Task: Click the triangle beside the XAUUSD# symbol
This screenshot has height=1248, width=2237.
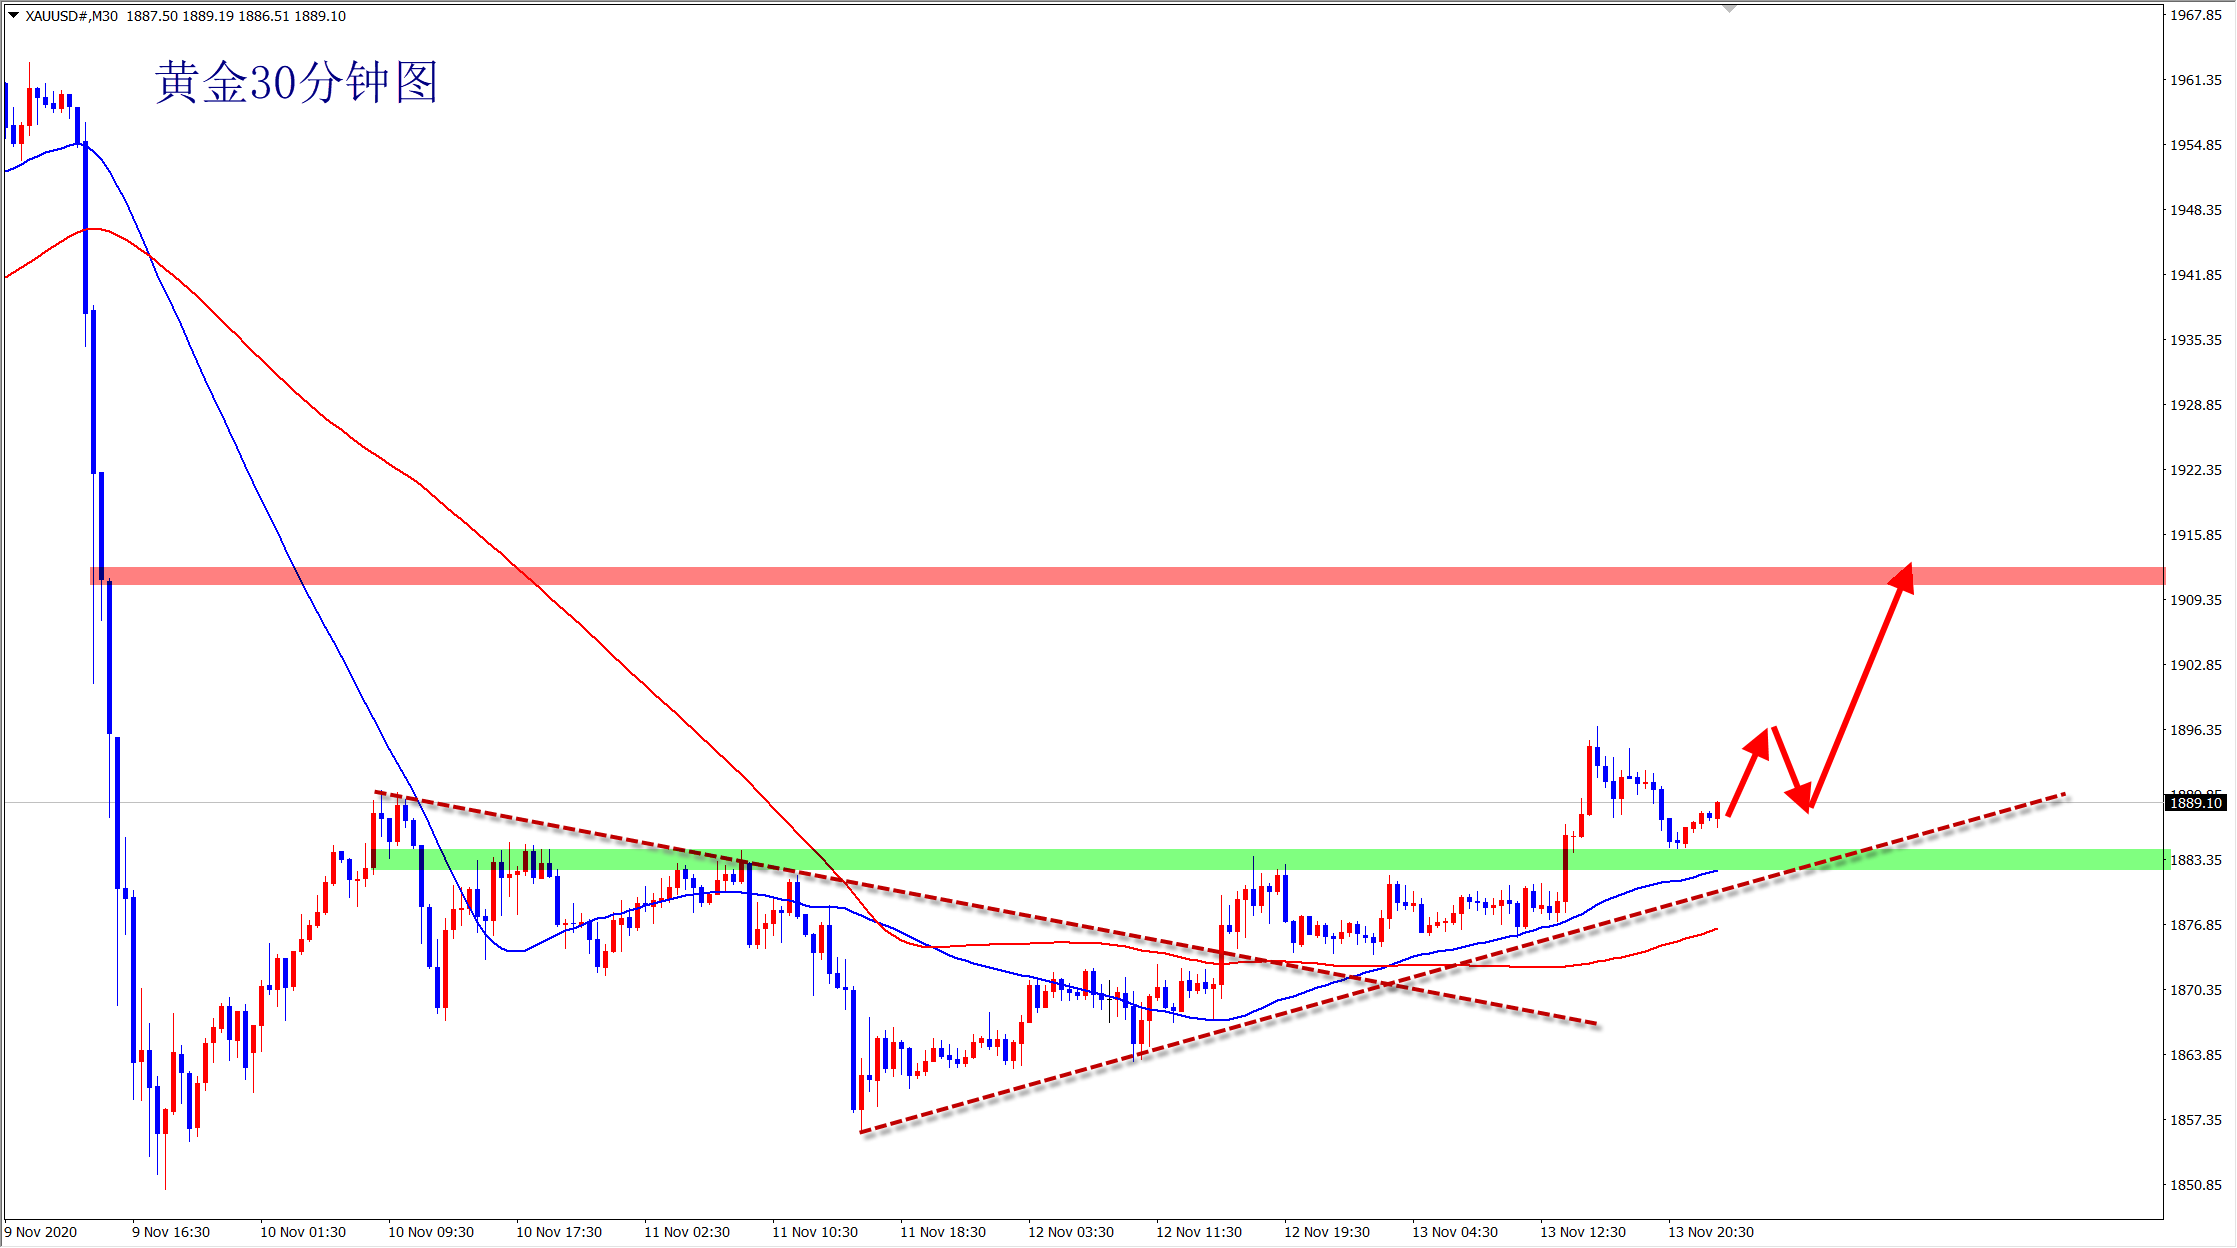Action: (x=14, y=15)
